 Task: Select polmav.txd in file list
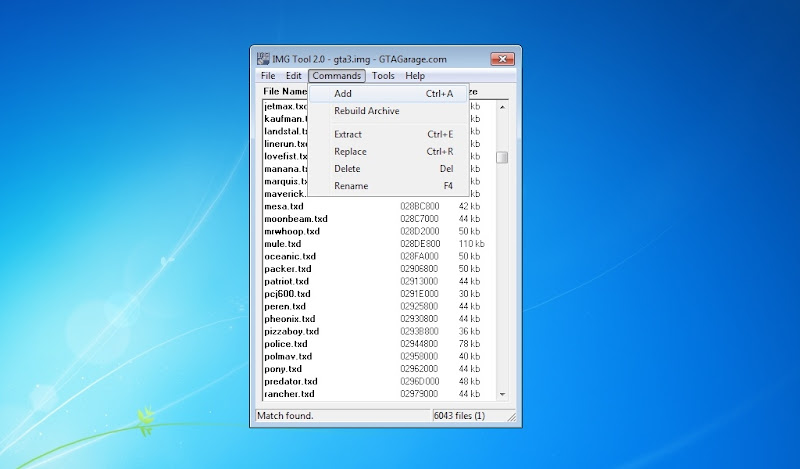[x=288, y=357]
